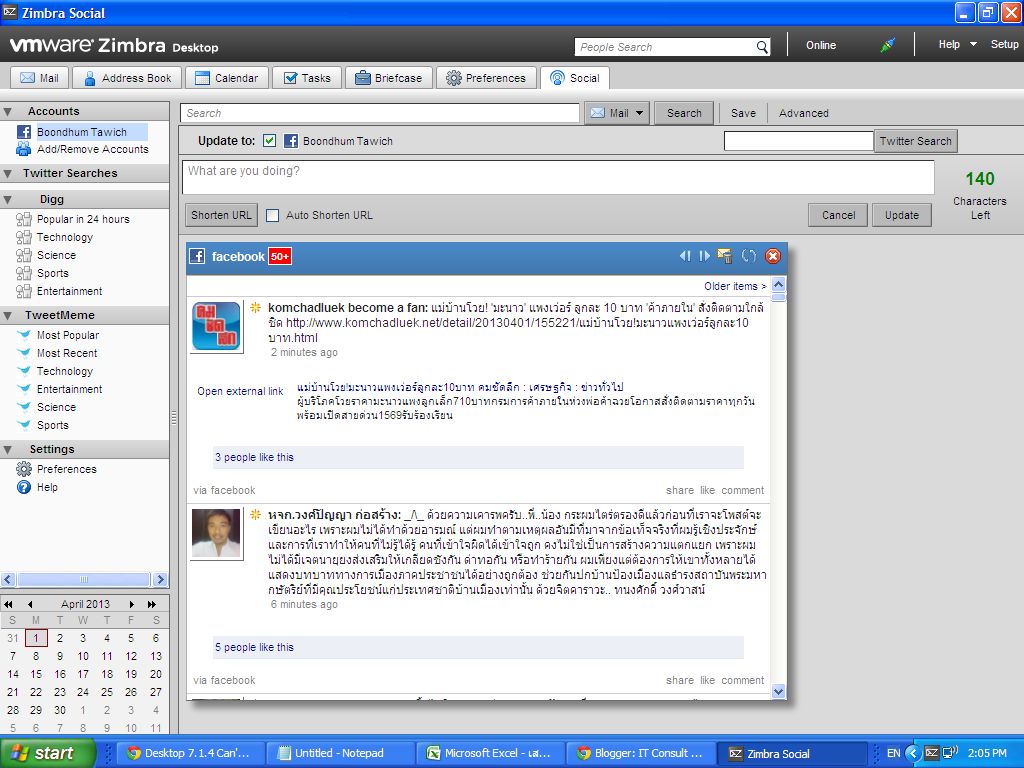Collapse the Settings section
Screen dimensions: 1024x768
click(8, 449)
